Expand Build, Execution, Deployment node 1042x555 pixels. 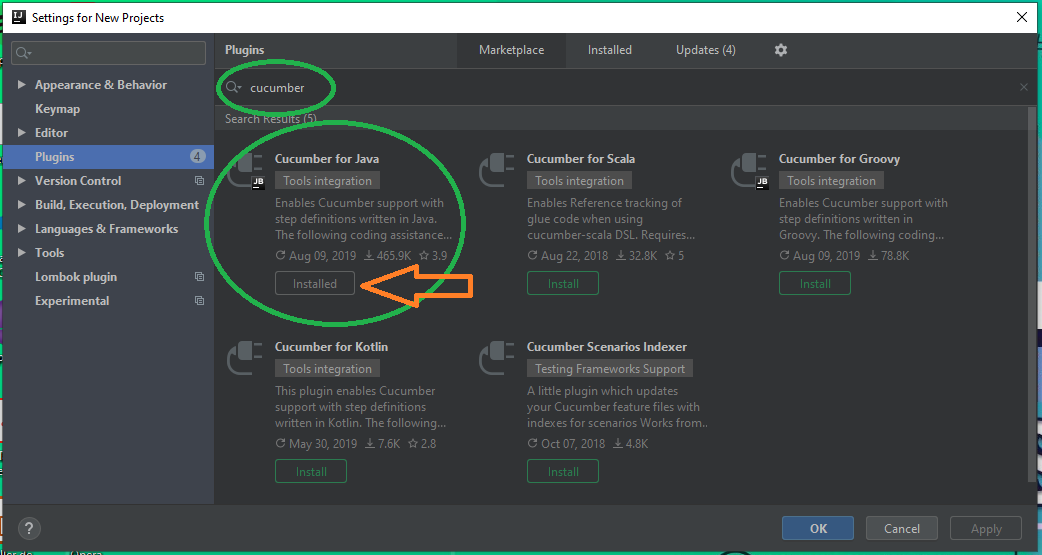point(22,205)
